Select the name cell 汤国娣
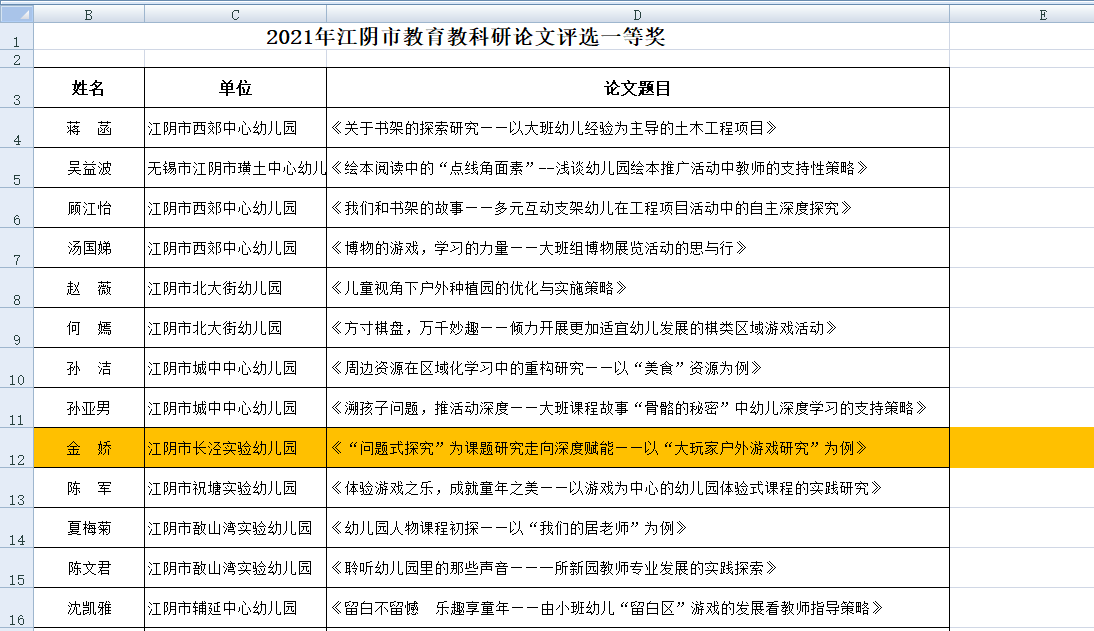The width and height of the screenshot is (1094, 631). 89,248
